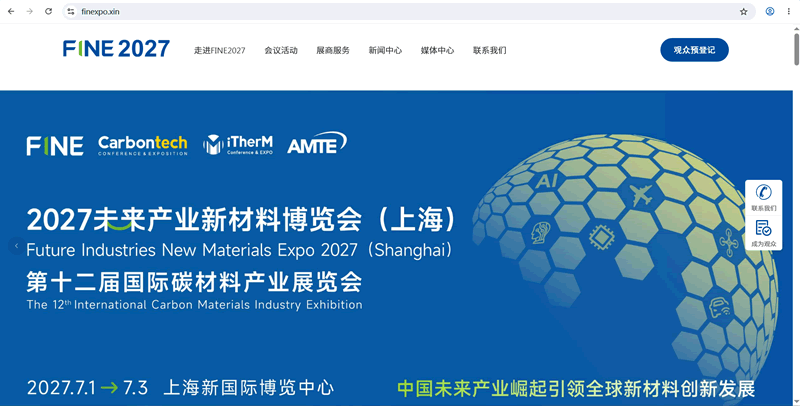The image size is (800, 406).
Task: Click the drone hexagon icon on globe
Action: [729, 242]
